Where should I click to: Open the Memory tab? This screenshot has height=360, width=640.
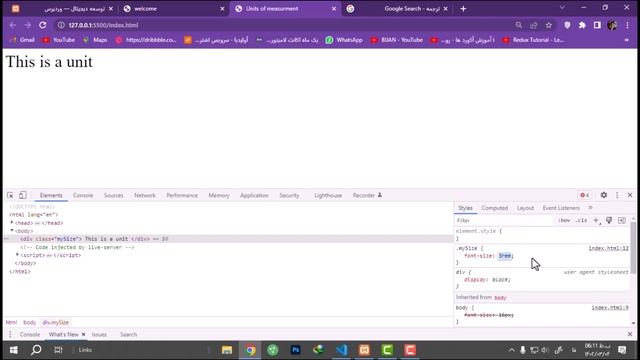[219, 196]
